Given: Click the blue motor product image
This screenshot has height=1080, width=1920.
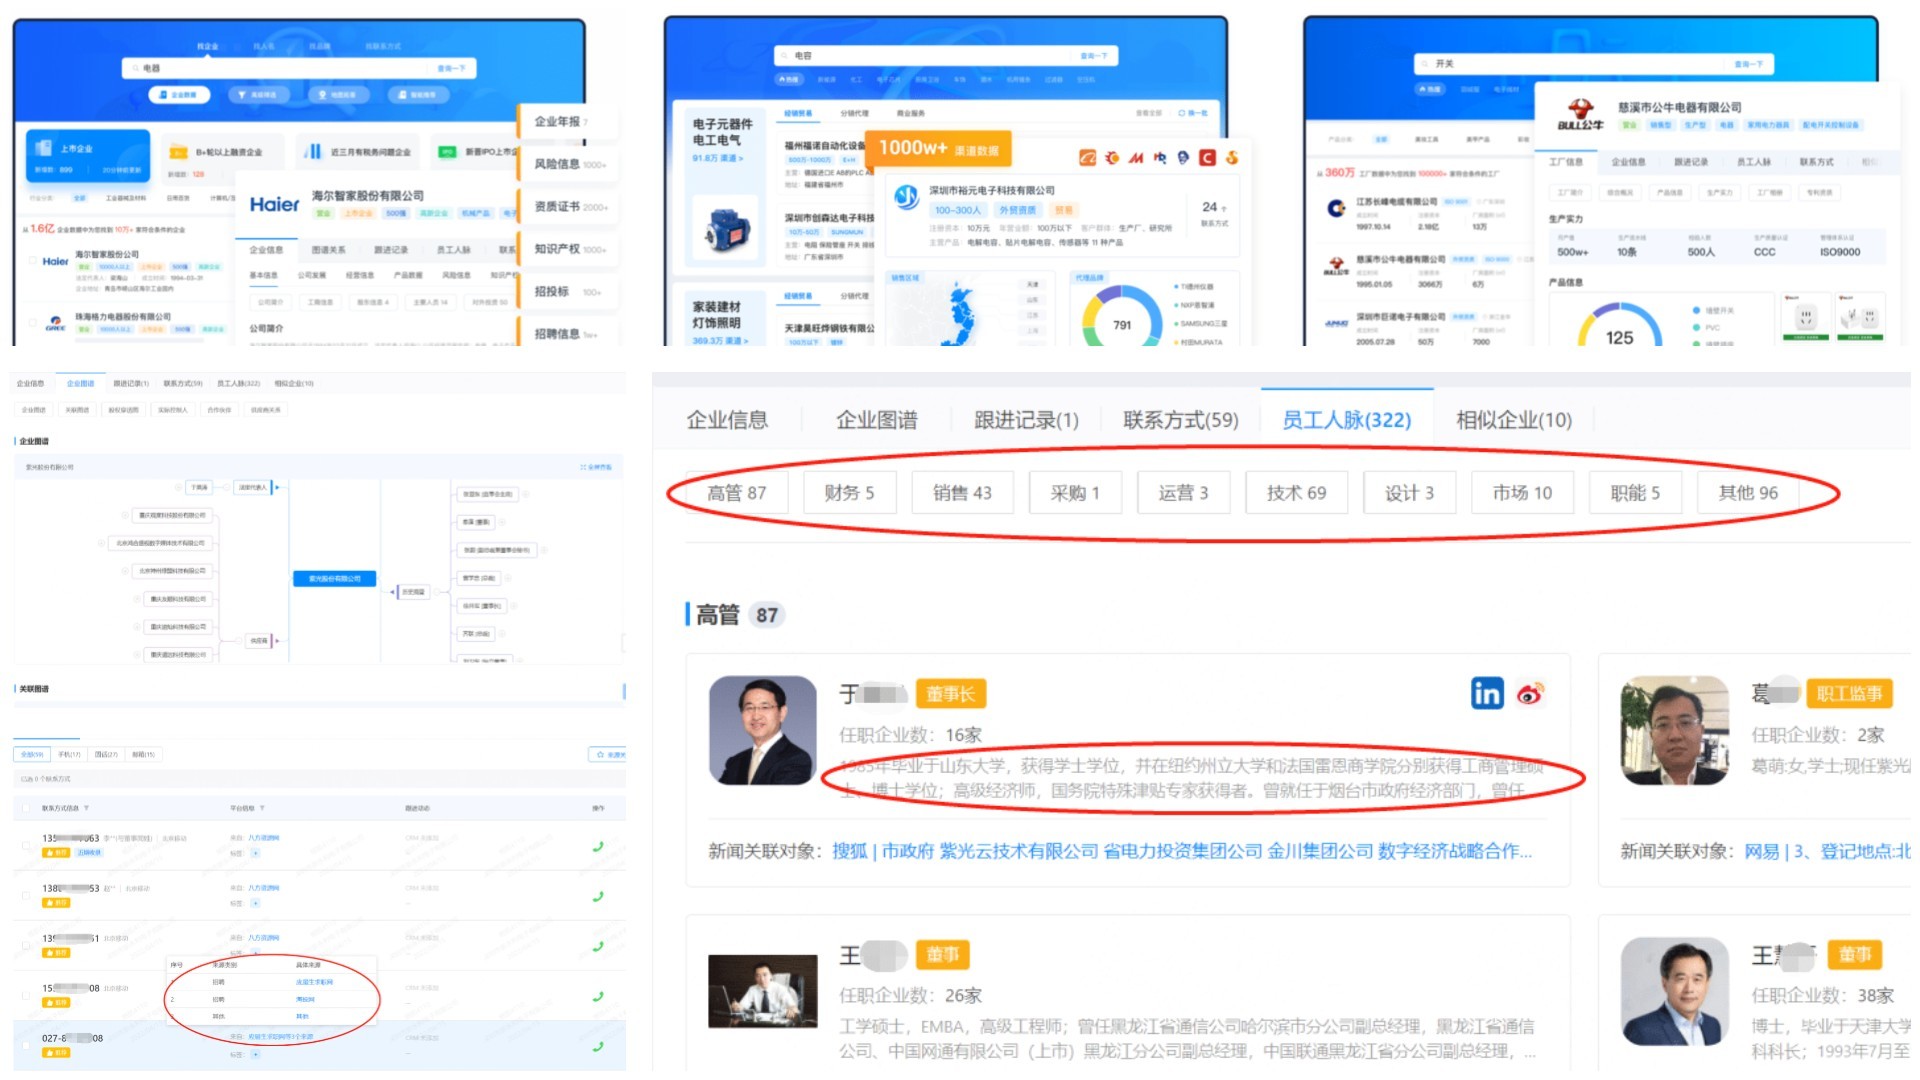Looking at the screenshot, I should pos(727,231).
